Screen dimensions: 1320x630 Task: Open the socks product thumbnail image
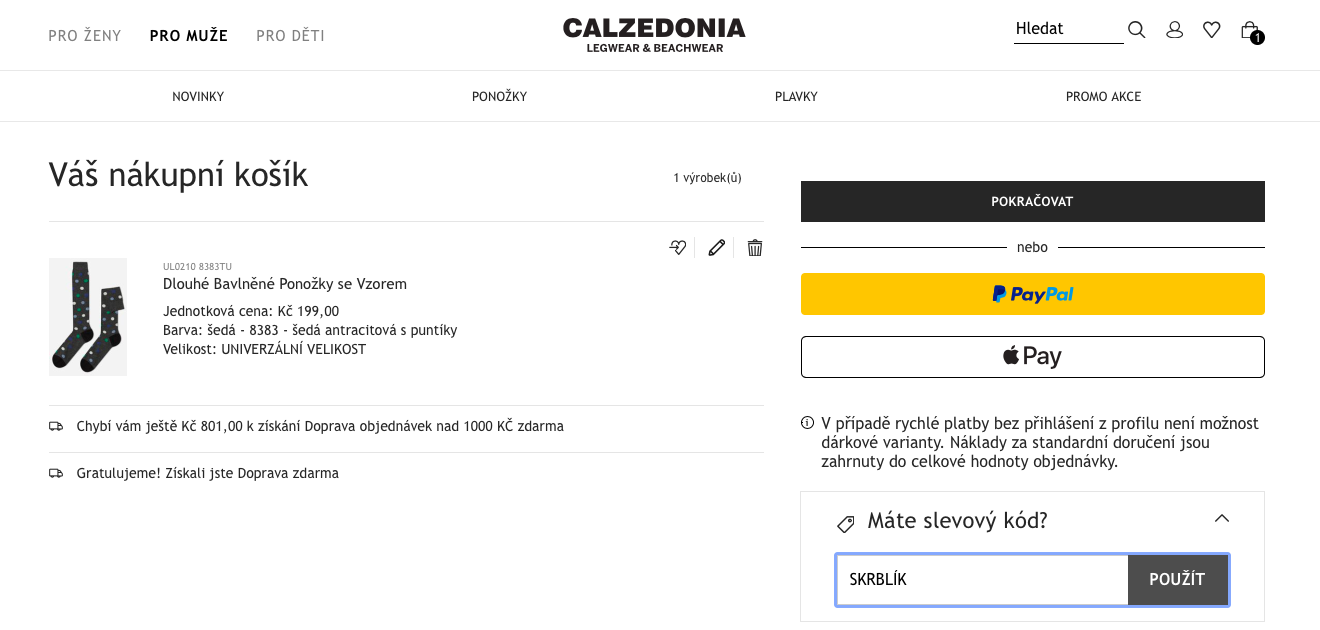point(88,317)
